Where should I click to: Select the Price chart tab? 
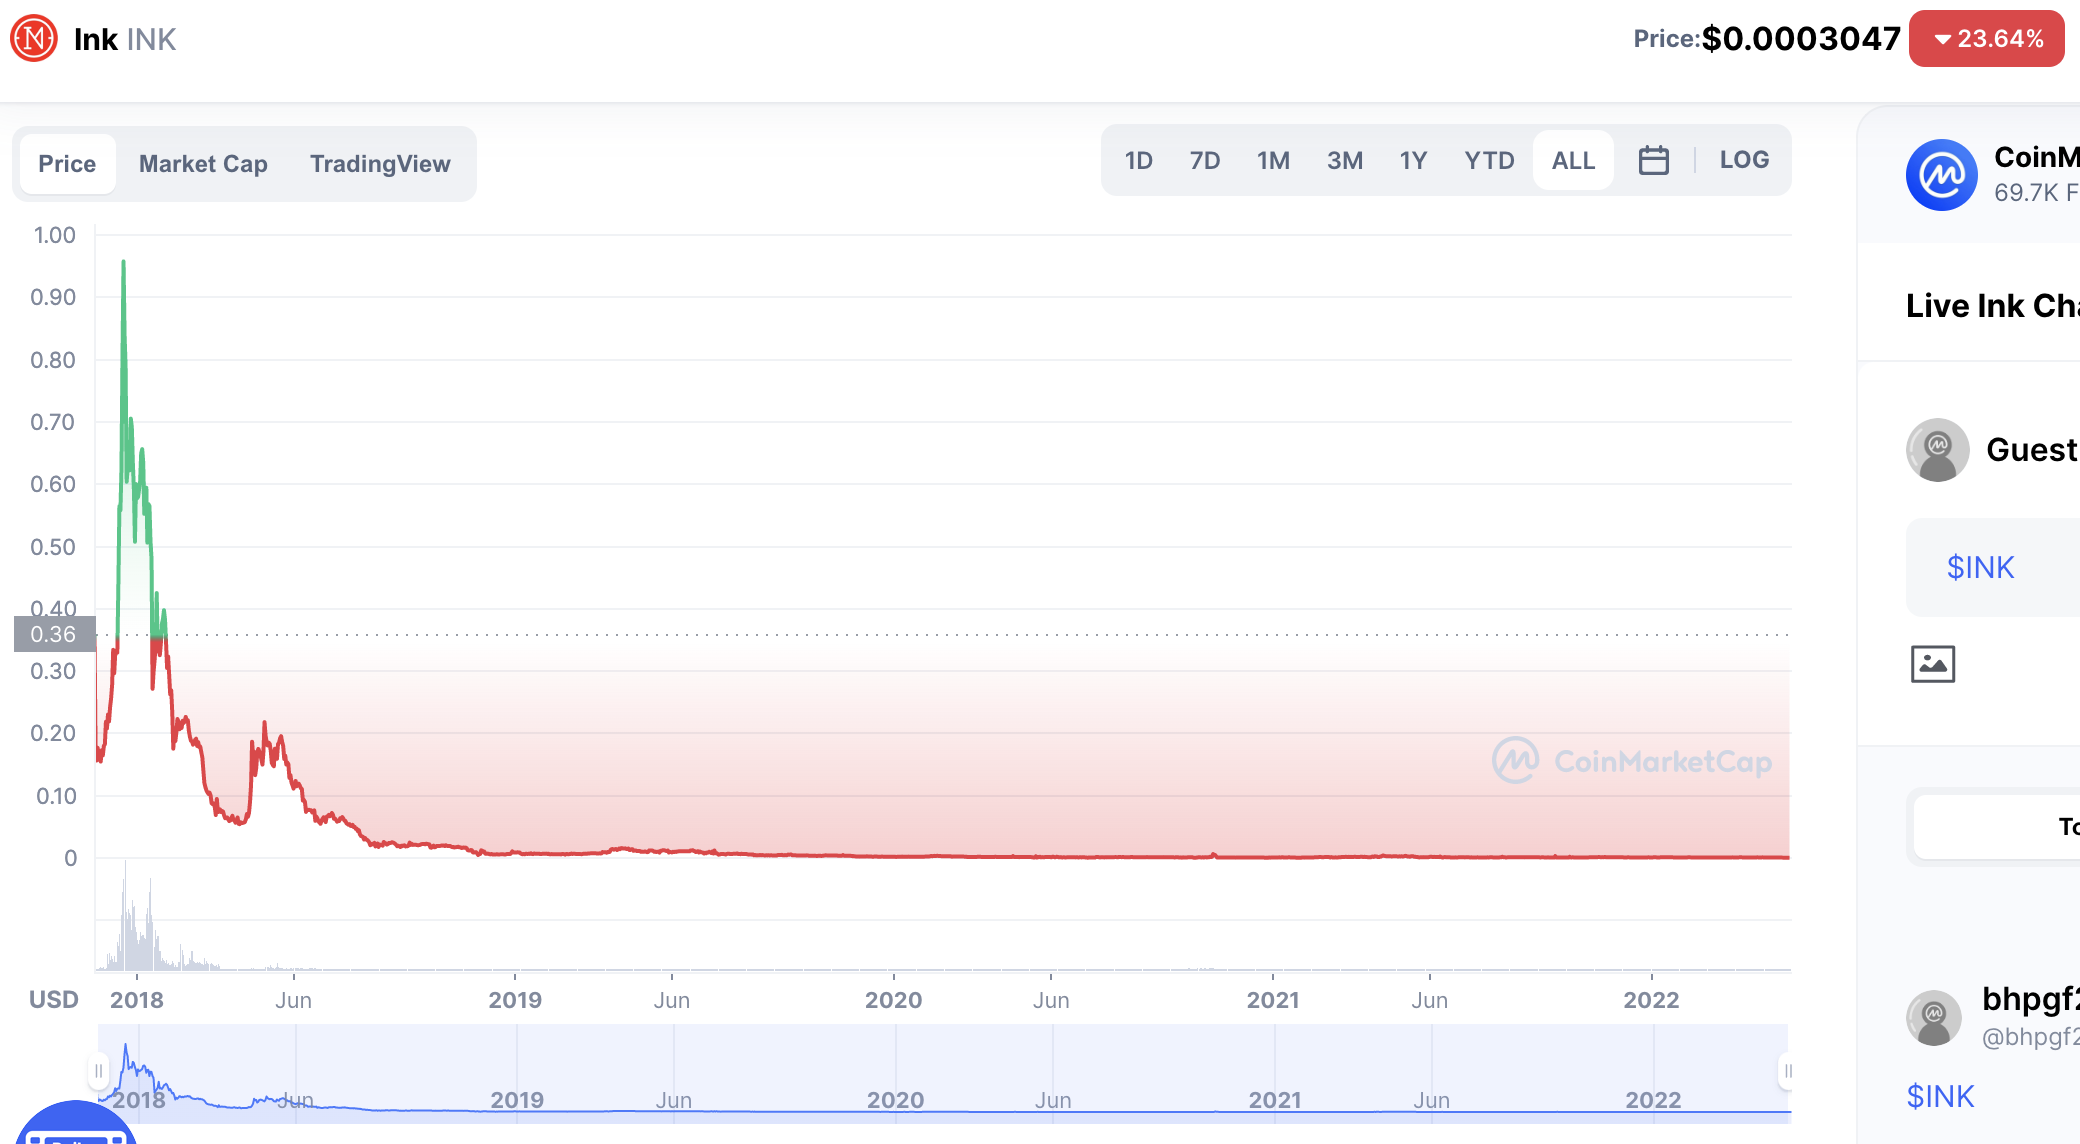tap(67, 164)
